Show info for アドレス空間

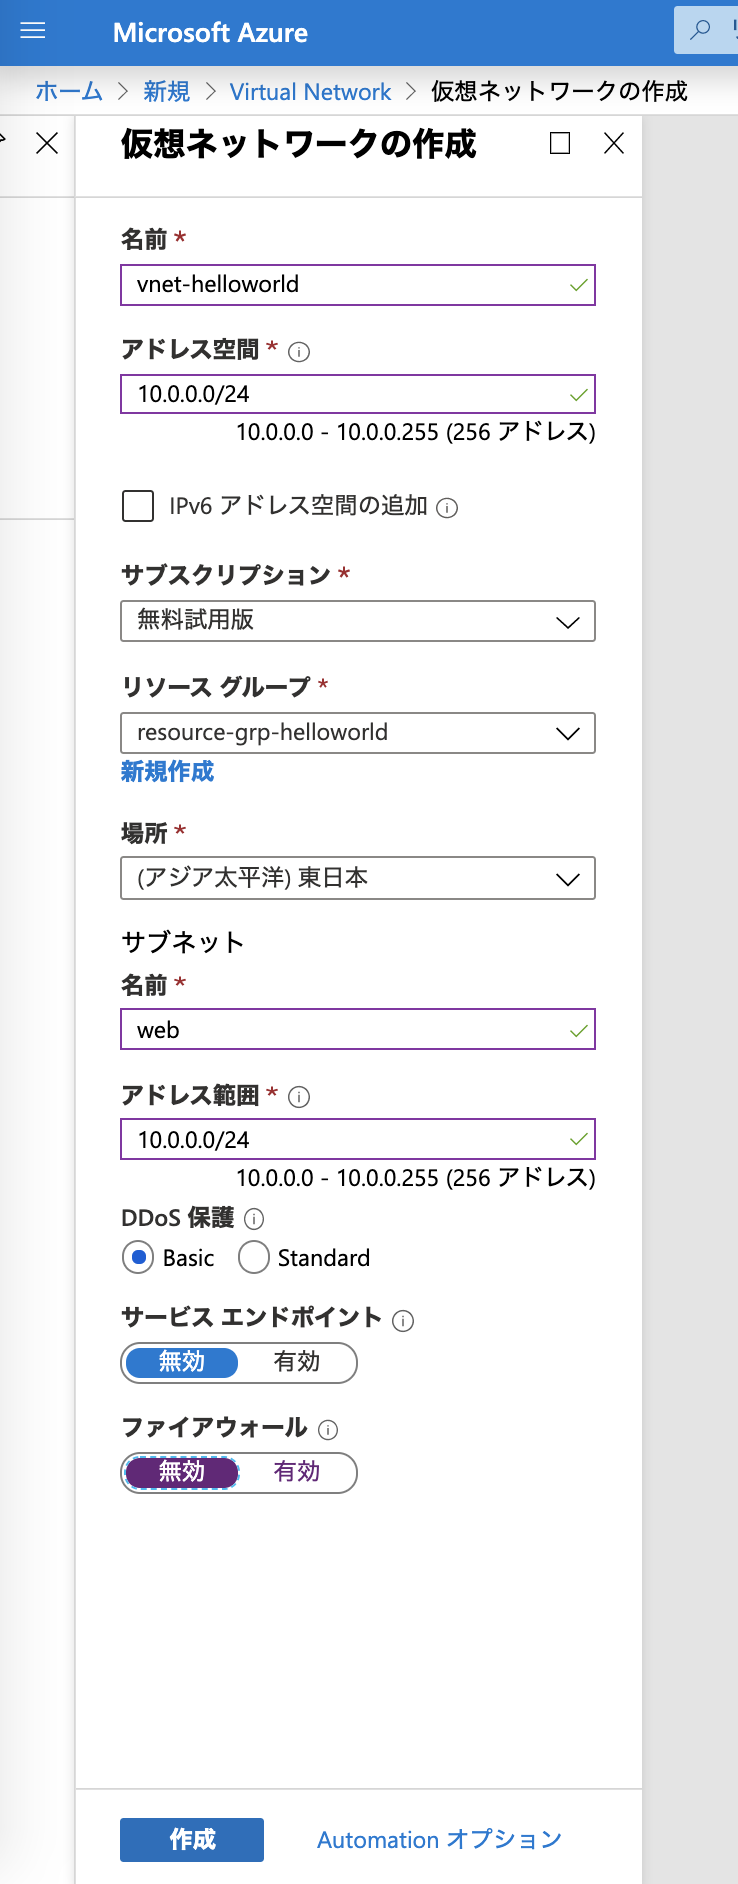(x=299, y=352)
